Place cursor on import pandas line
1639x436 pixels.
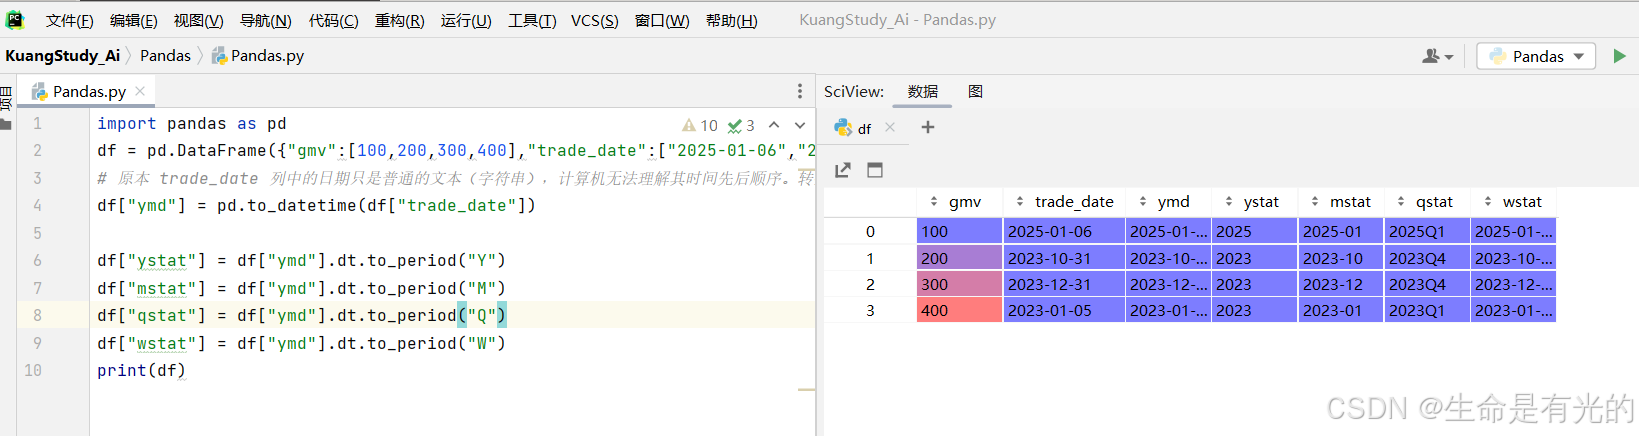(191, 124)
